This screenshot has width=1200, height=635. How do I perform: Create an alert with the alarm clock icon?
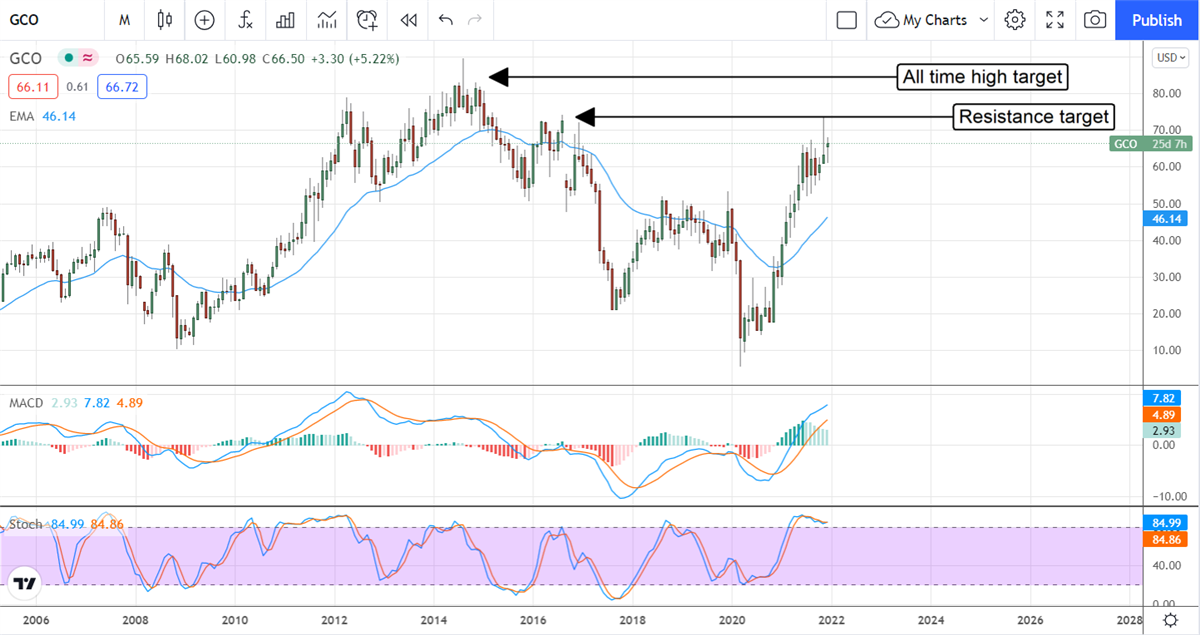(367, 20)
